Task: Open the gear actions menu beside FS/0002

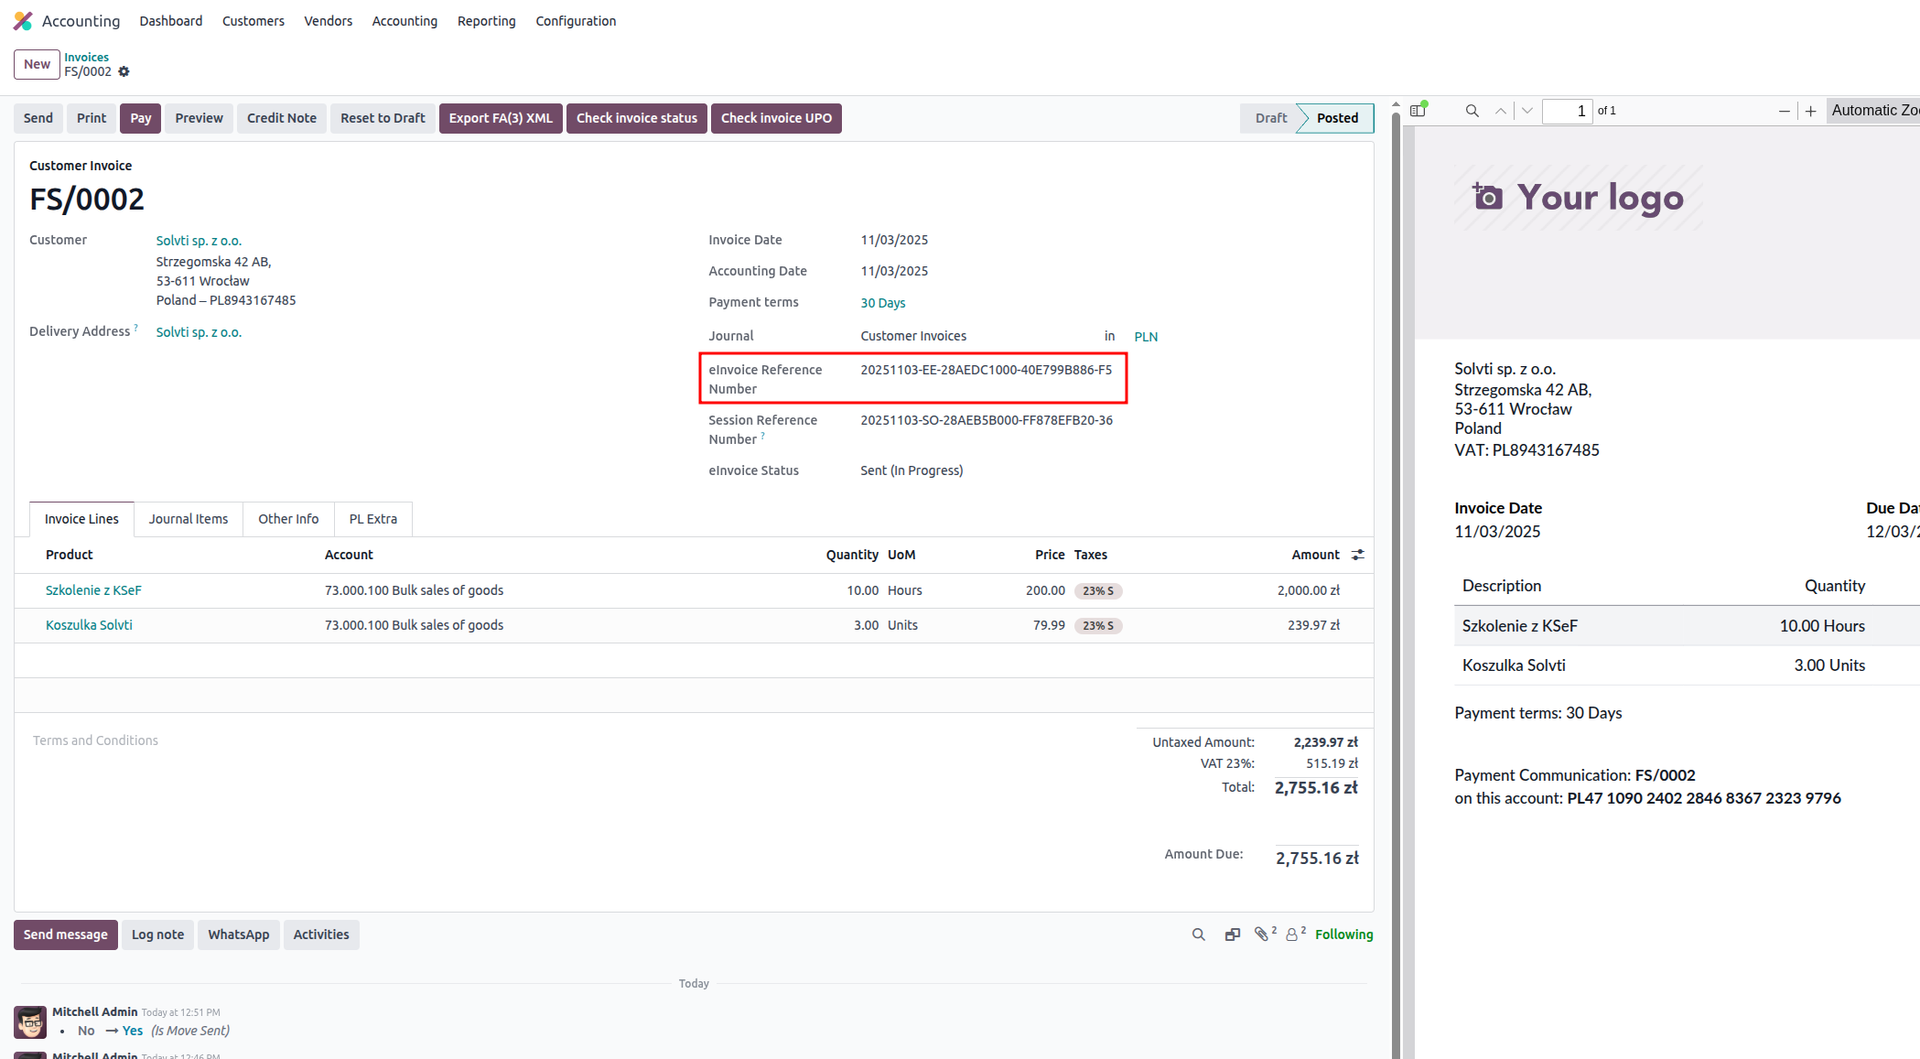Action: [x=124, y=72]
